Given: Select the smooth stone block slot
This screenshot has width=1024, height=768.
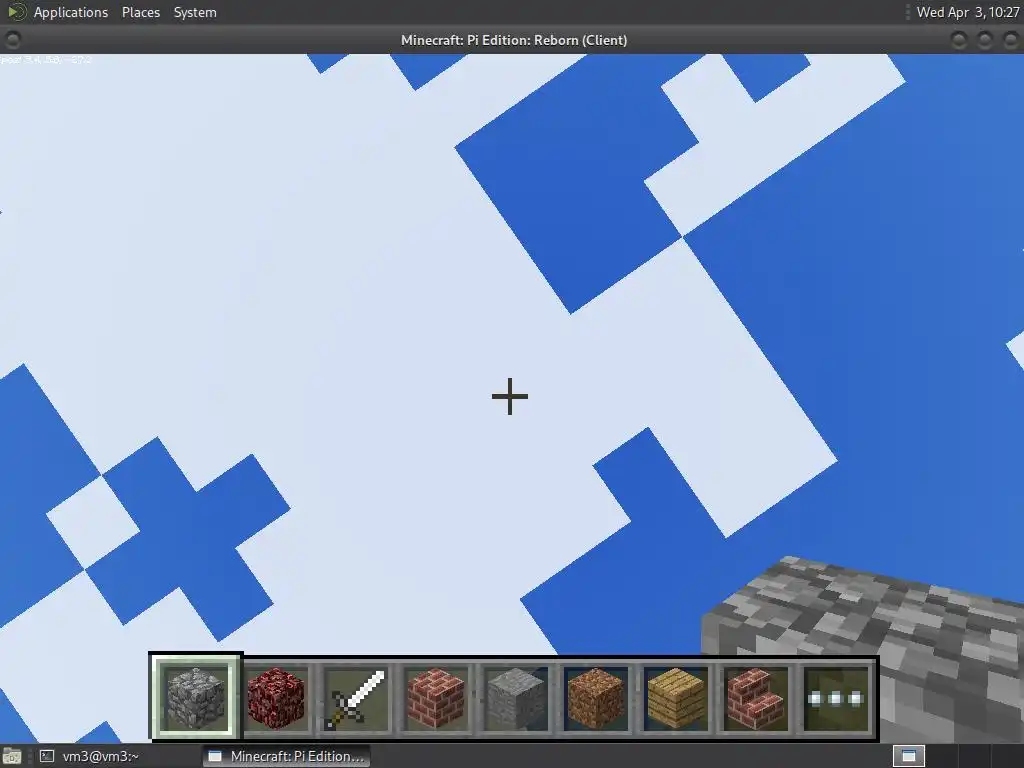Looking at the screenshot, I should [516, 697].
